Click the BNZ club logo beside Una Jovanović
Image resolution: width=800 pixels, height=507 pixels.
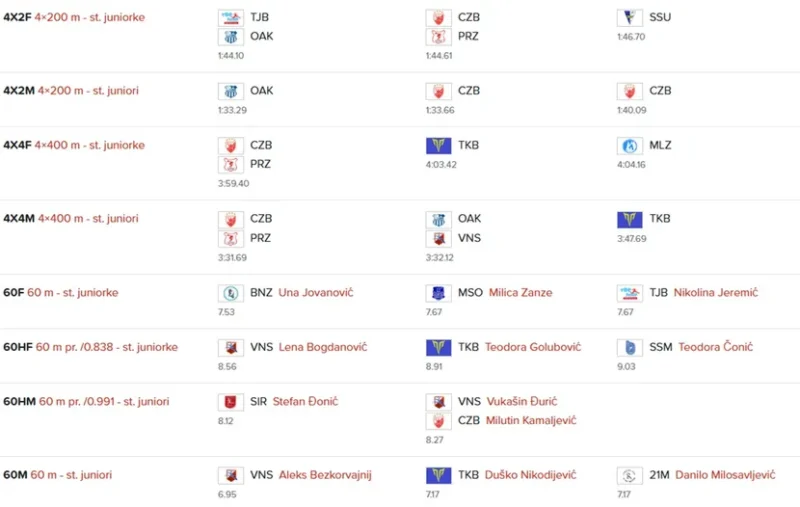coord(231,293)
